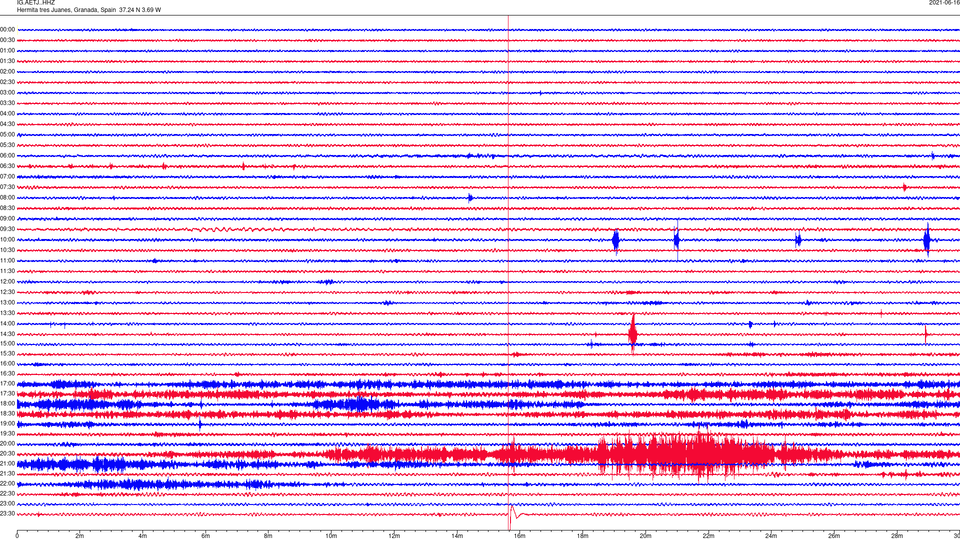Viewport: 960px width, 540px height.
Task: Click the 15:30 time row label
Action: click(x=7, y=353)
